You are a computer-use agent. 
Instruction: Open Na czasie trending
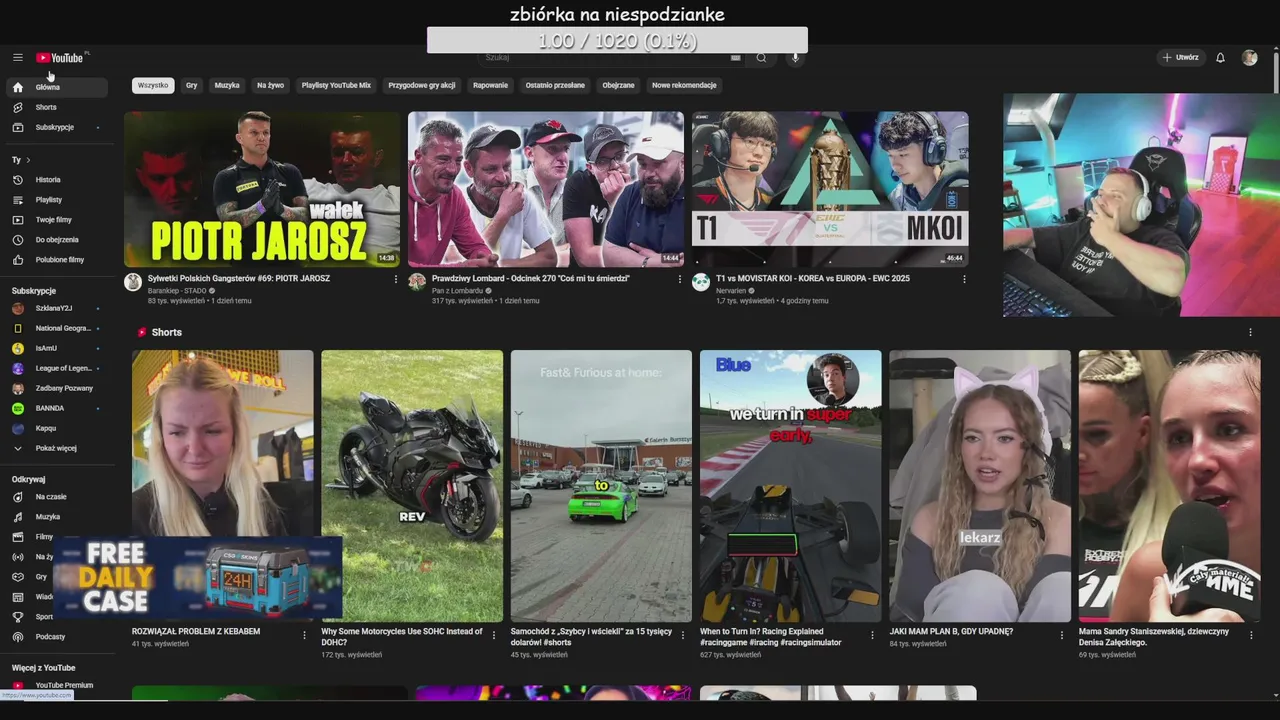[x=58, y=497]
